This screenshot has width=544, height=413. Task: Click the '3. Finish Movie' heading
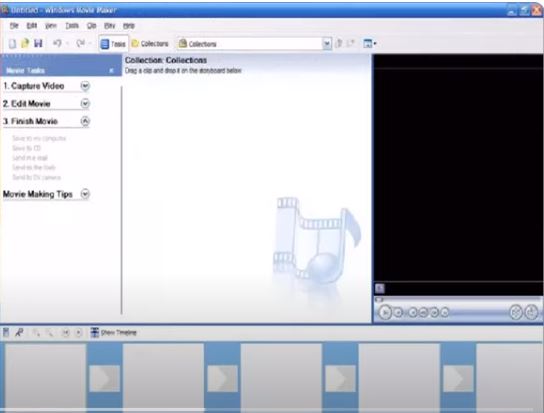(31, 121)
